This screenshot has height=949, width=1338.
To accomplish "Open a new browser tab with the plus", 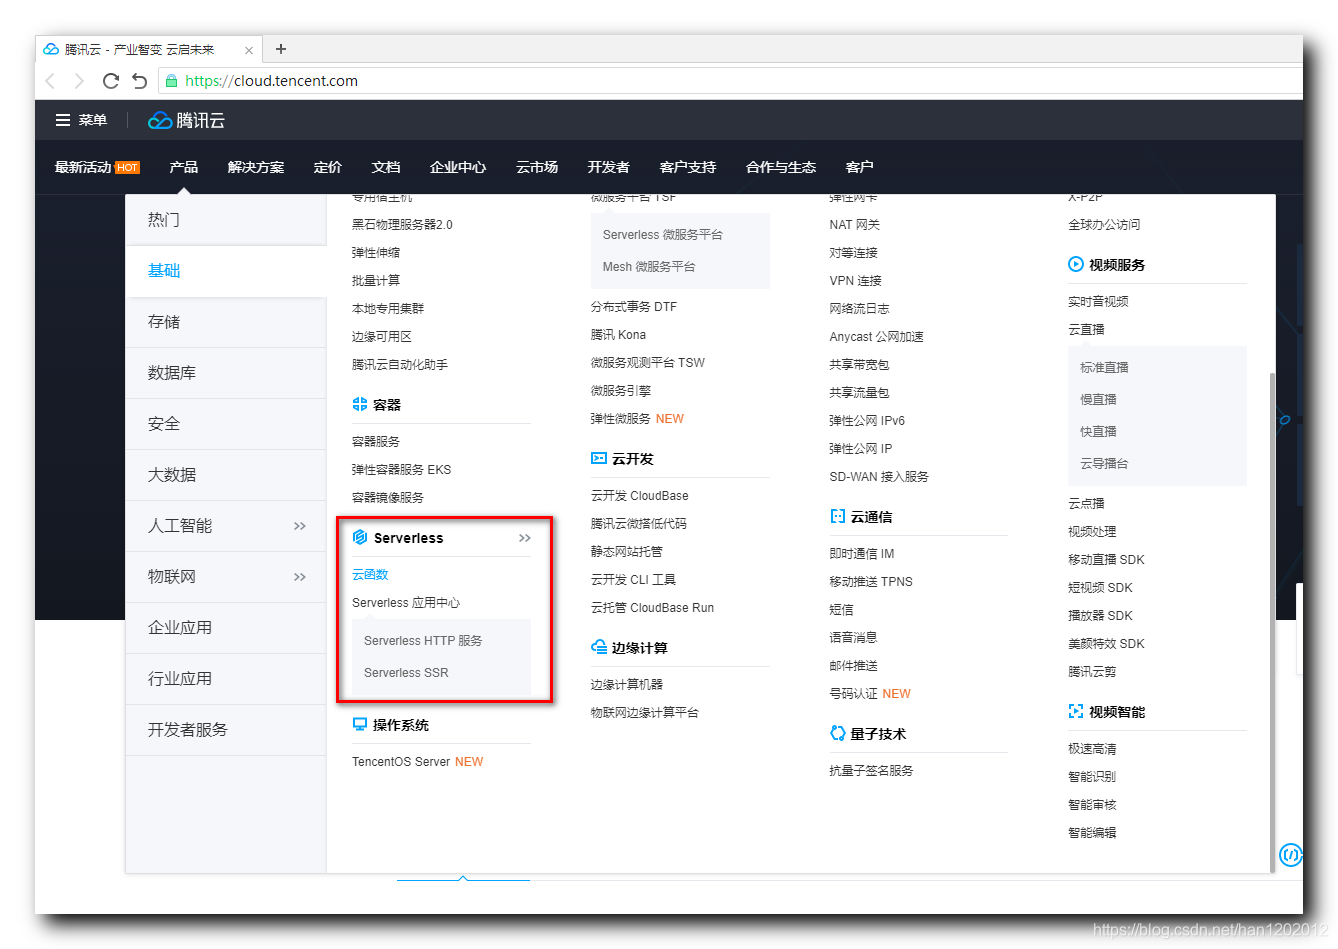I will [x=281, y=48].
